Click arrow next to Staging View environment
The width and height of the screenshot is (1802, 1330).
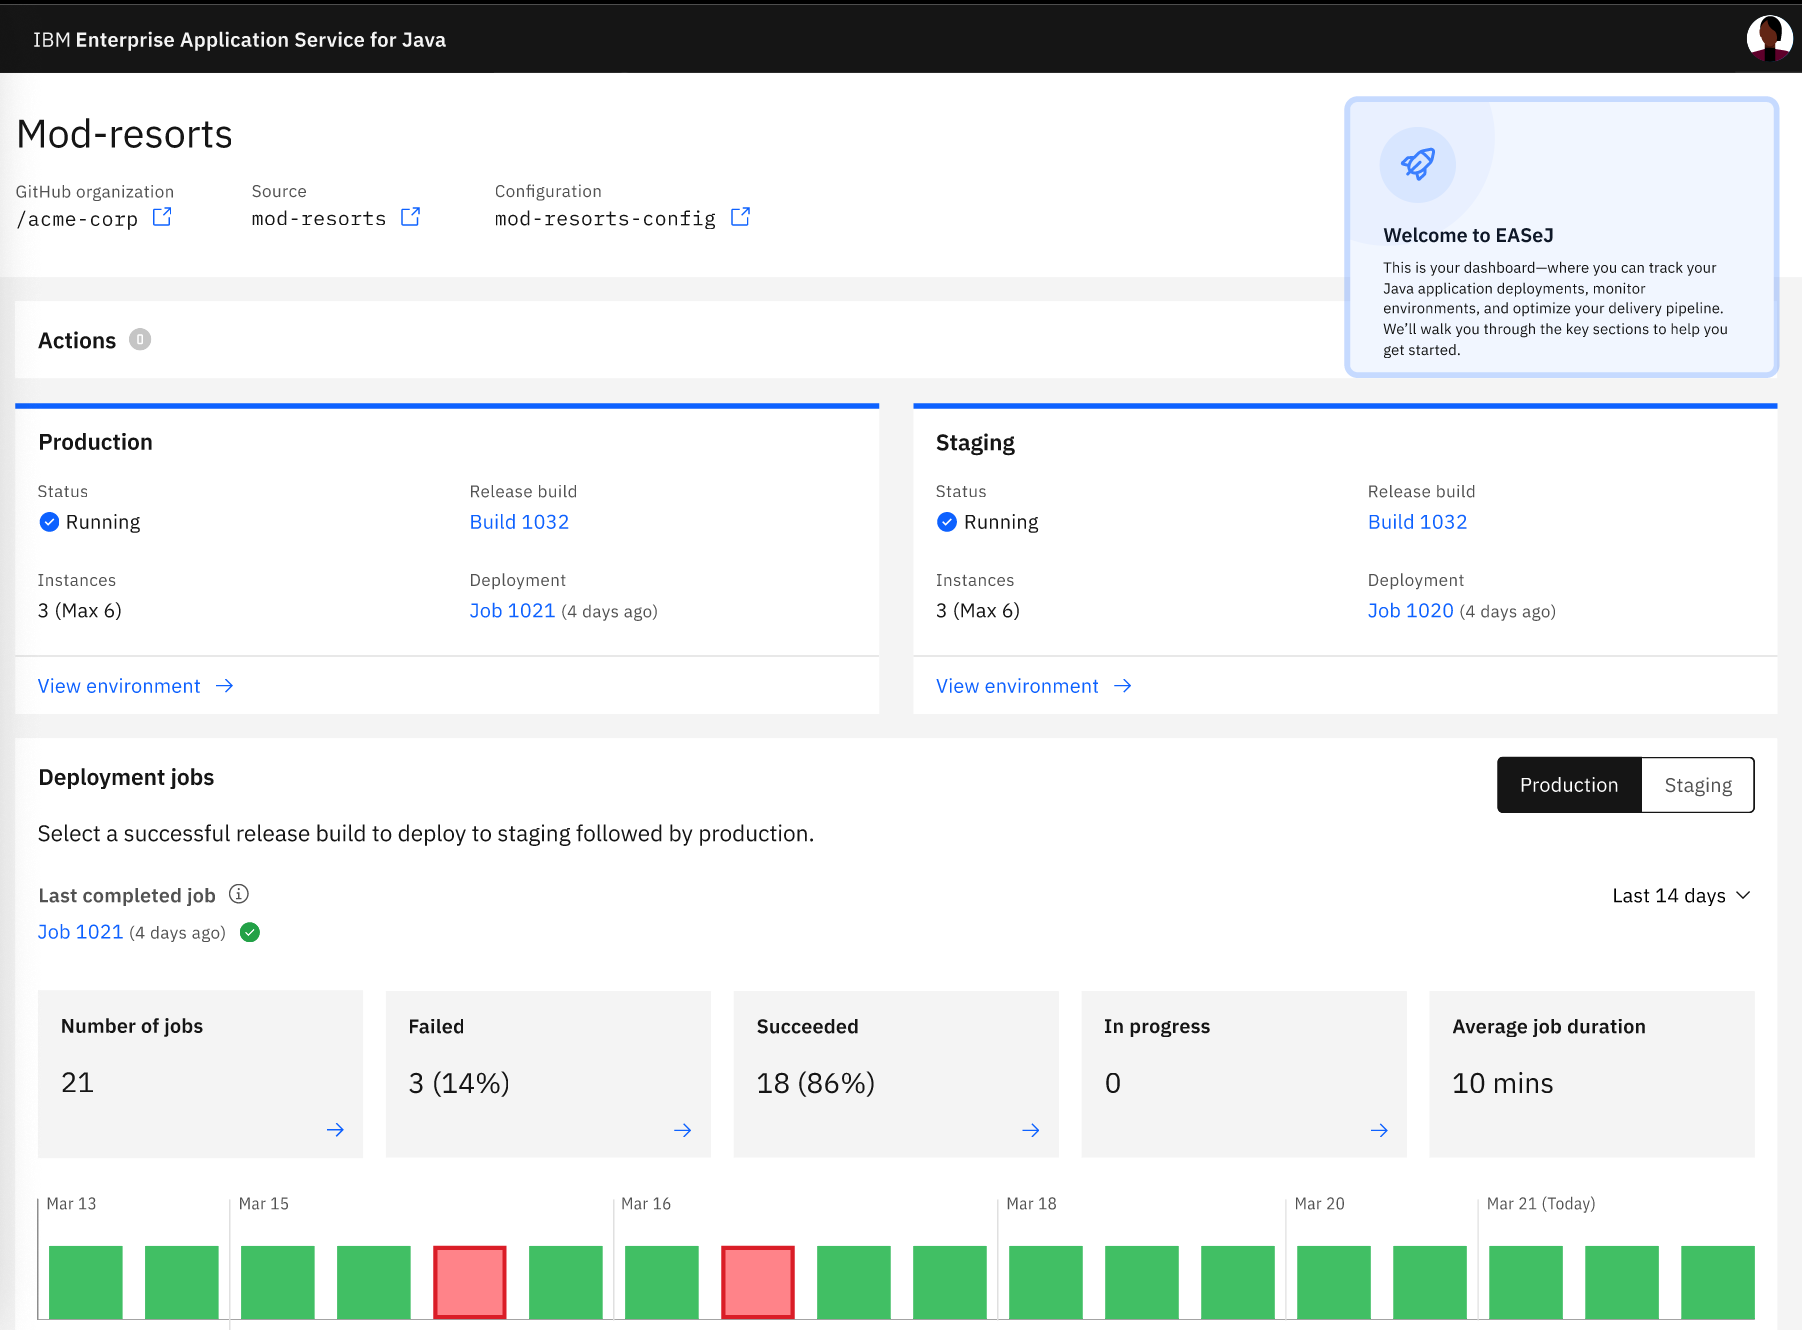click(1123, 686)
